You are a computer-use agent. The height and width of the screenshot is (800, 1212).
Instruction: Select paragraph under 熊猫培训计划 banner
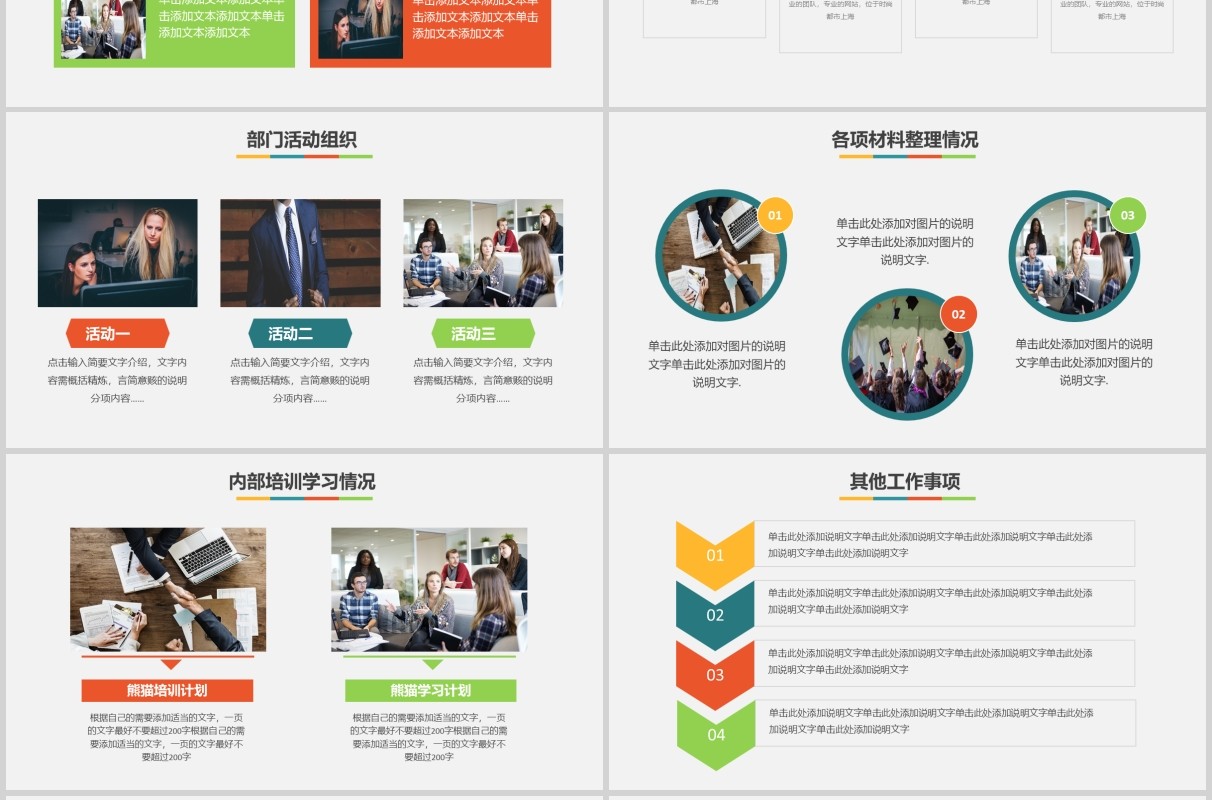[166, 737]
